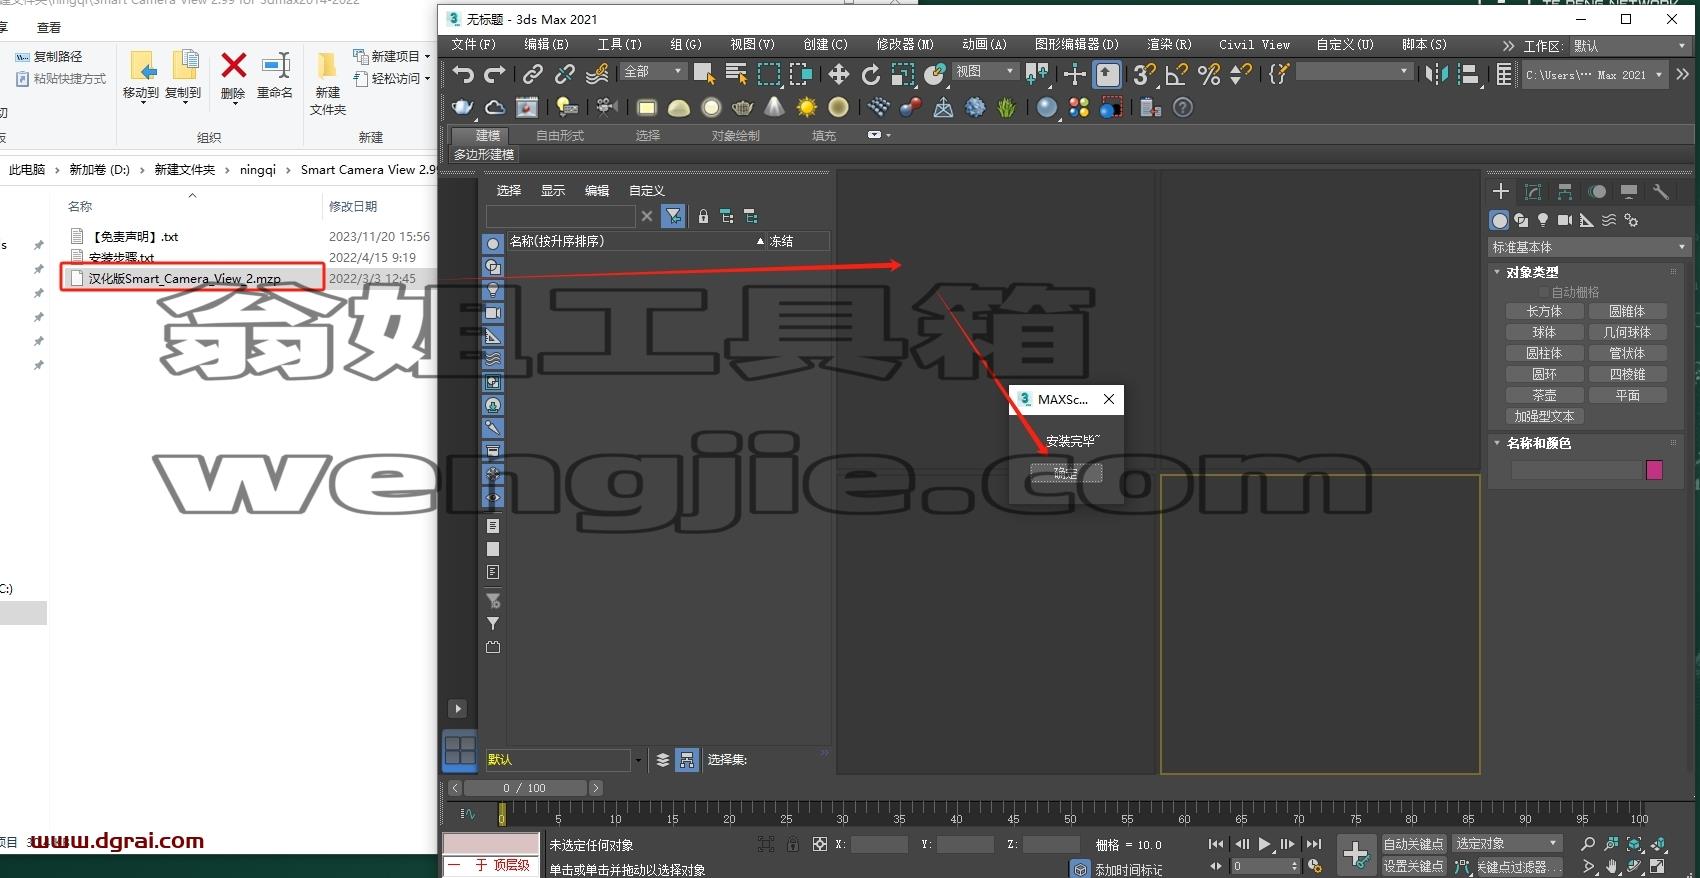The height and width of the screenshot is (878, 1700).
Task: Click the Lights category bulb icon
Action: point(1543,220)
